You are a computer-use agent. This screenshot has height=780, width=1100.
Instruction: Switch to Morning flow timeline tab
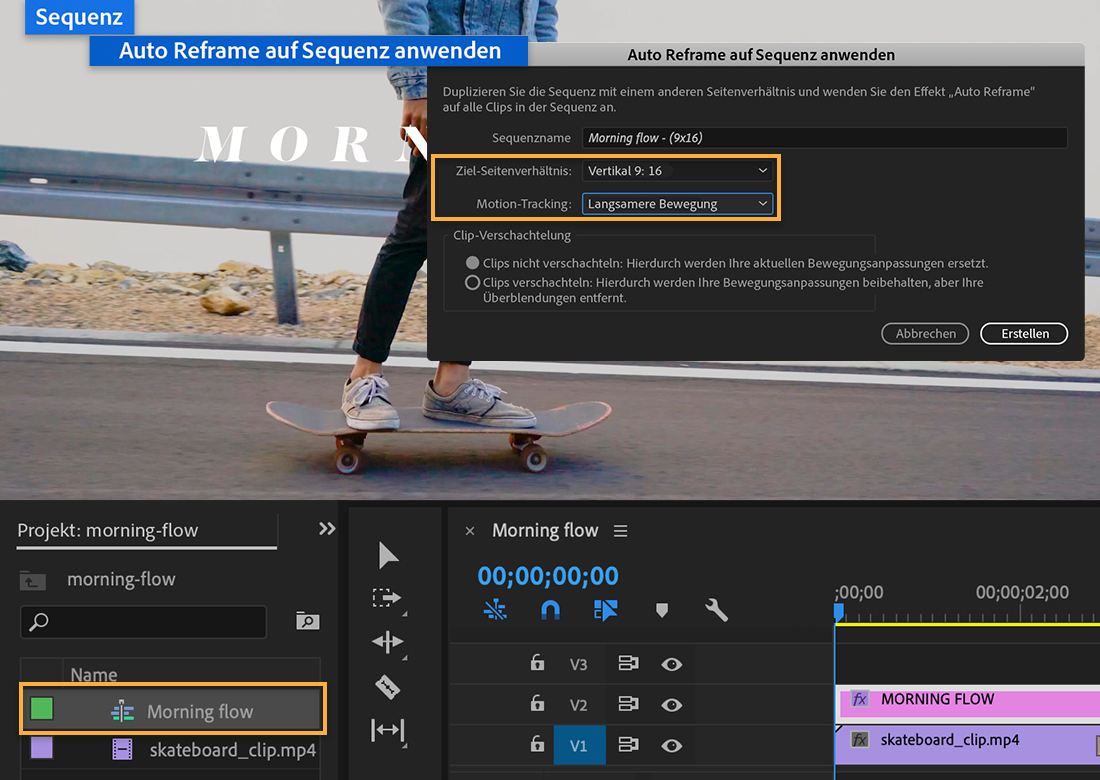click(545, 530)
